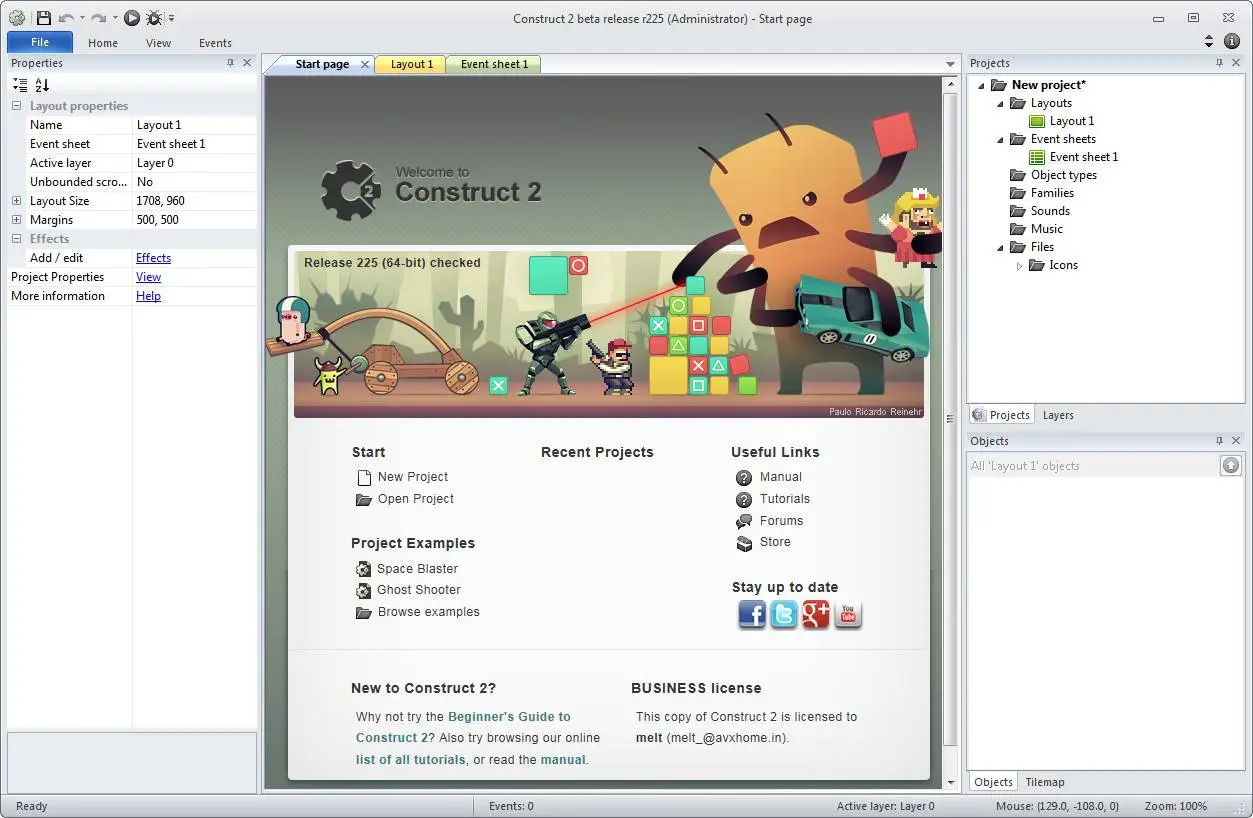Click the About info icon top right

[x=1232, y=41]
